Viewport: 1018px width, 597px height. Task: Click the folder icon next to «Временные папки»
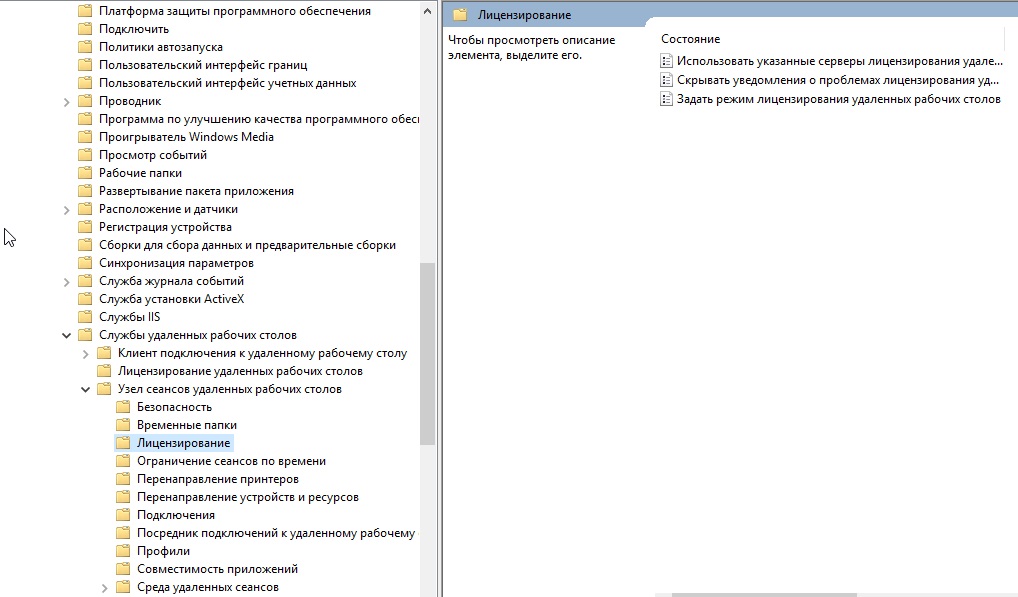click(123, 425)
